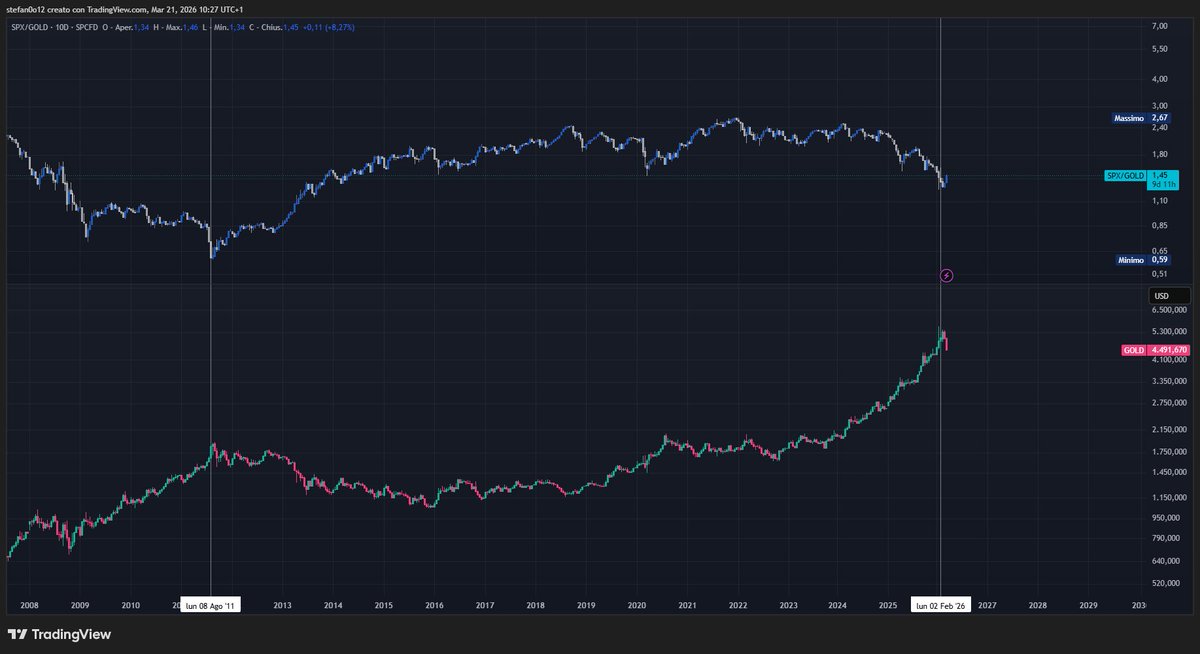Viewport: 1200px width, 654px height.
Task: Click the 2010 year on time axis
Action: [130, 605]
